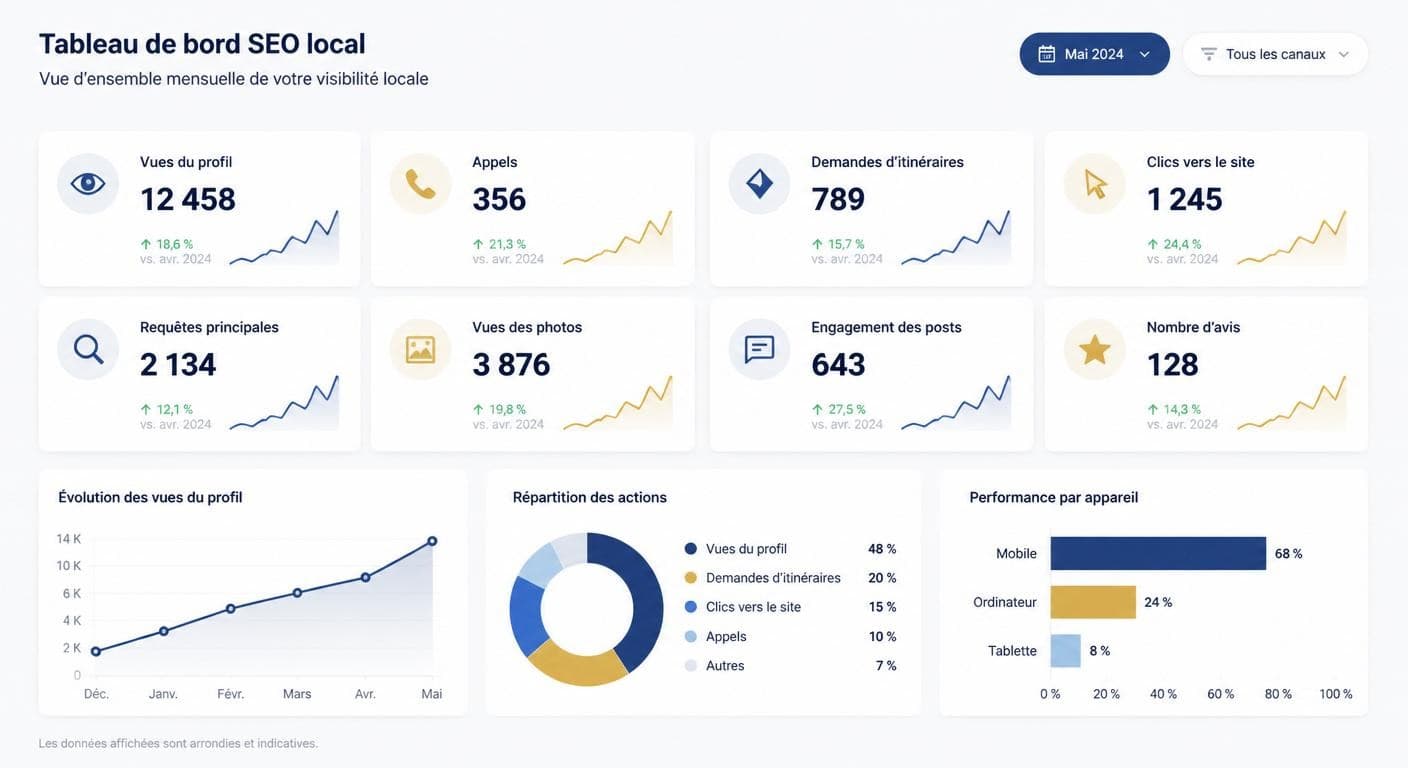The height and width of the screenshot is (768, 1408).
Task: Click the chat bubble icon for Engagement des posts
Action: click(759, 349)
